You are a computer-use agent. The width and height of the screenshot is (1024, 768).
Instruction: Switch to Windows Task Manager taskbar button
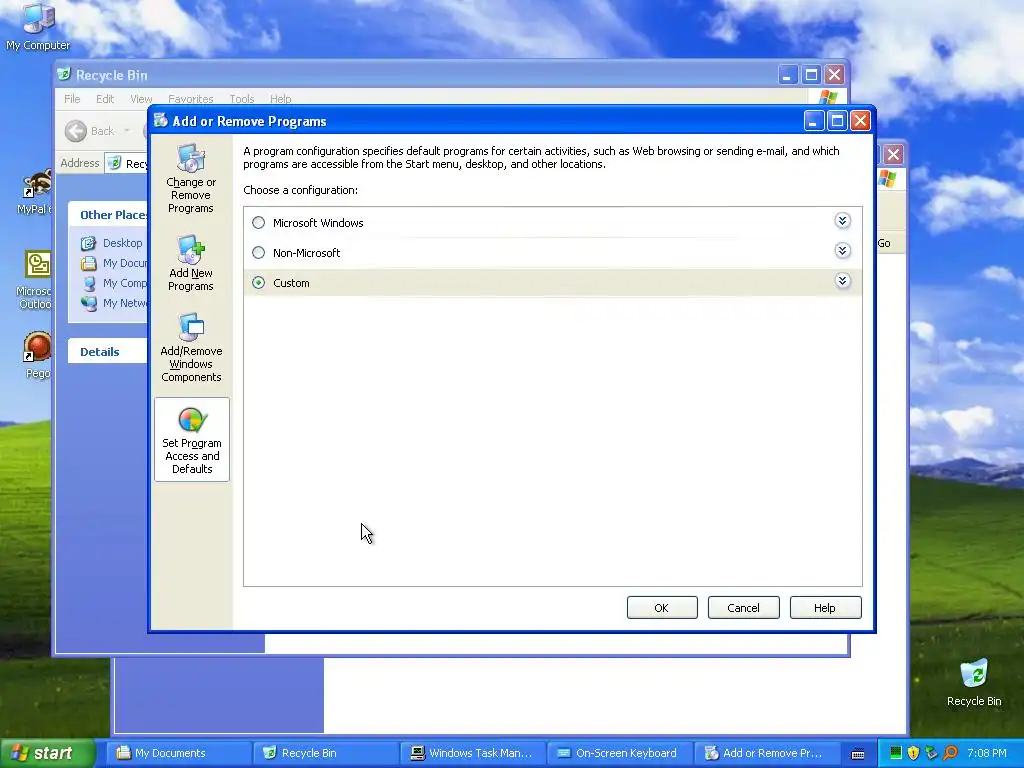click(472, 753)
